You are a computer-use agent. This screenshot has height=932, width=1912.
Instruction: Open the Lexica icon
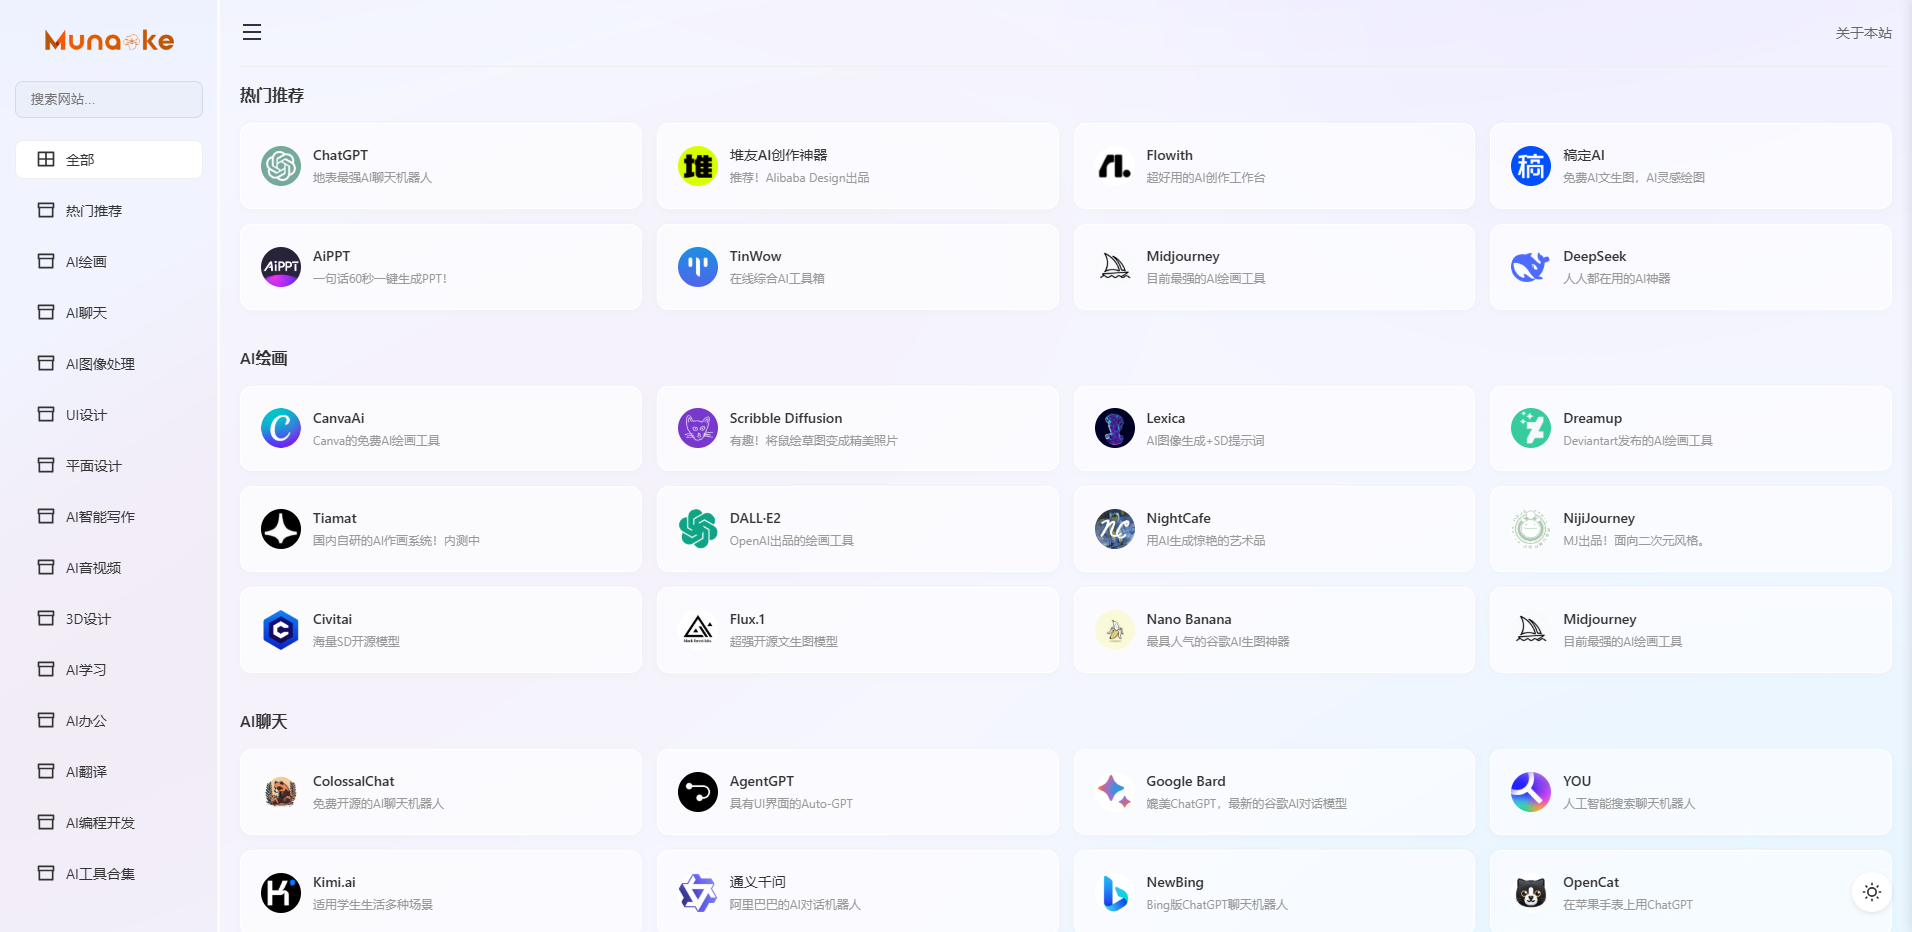(x=1114, y=429)
